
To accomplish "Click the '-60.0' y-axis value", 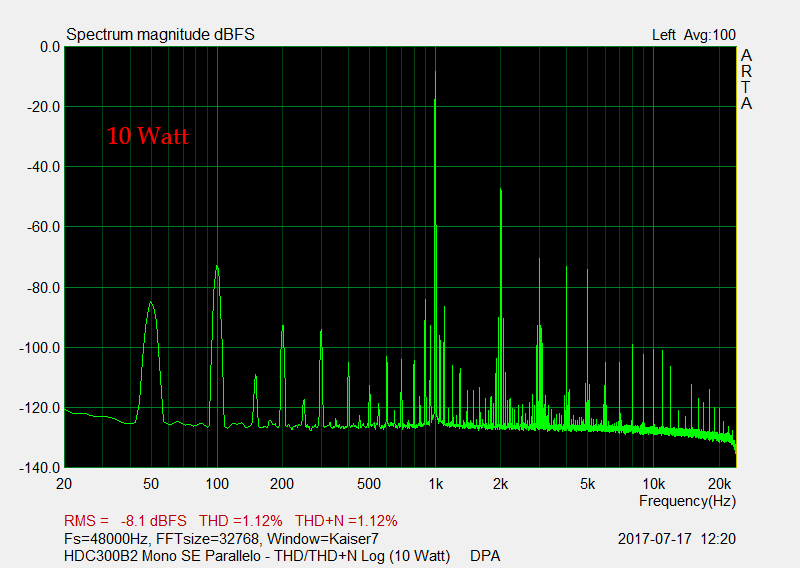I will coord(43,227).
